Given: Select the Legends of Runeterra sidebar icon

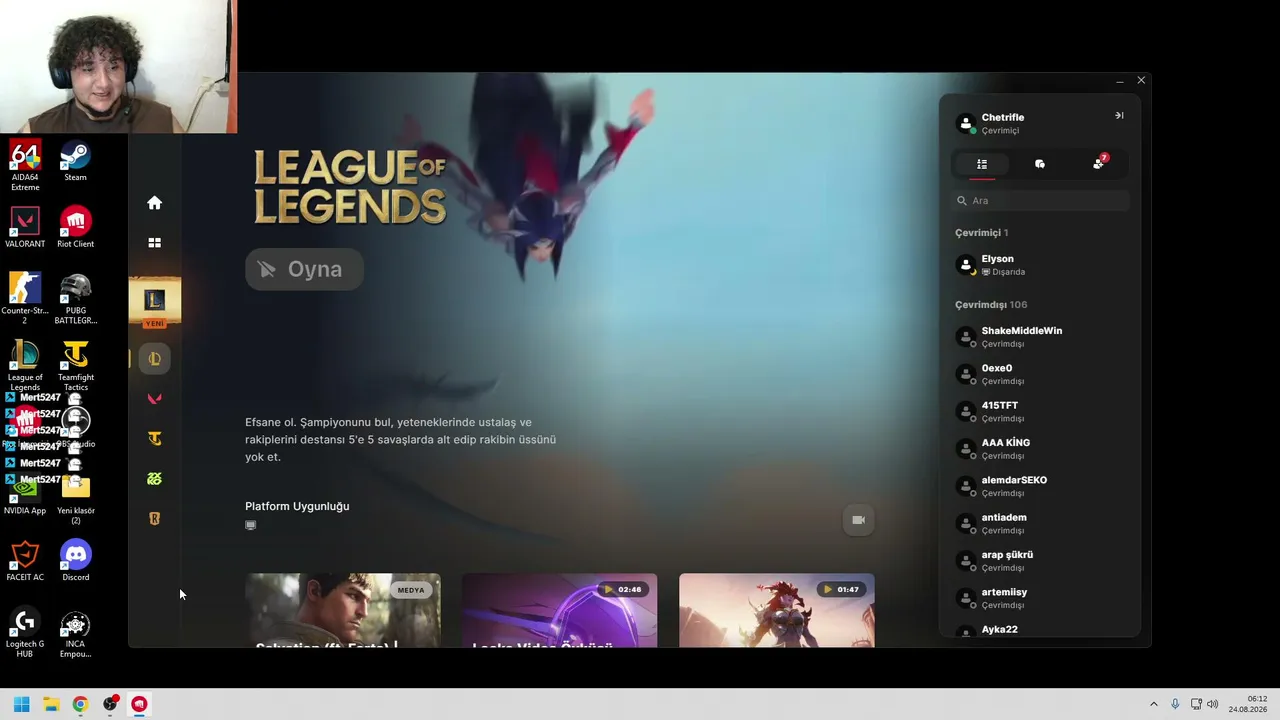Looking at the screenshot, I should coord(154,519).
